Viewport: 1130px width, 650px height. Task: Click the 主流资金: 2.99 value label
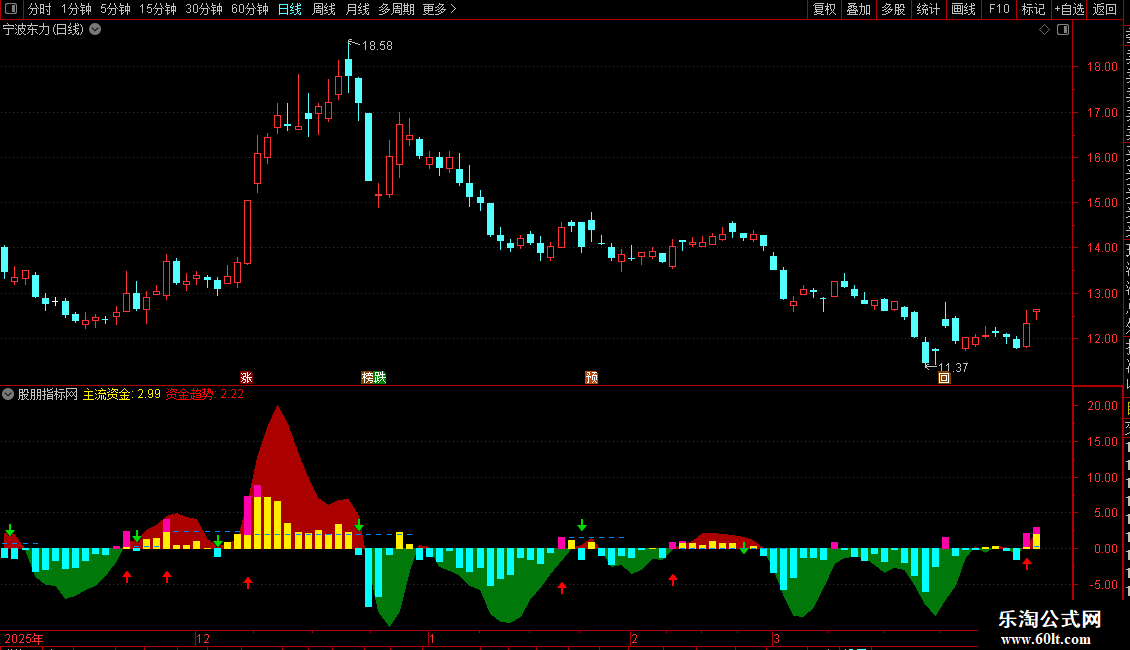122,394
